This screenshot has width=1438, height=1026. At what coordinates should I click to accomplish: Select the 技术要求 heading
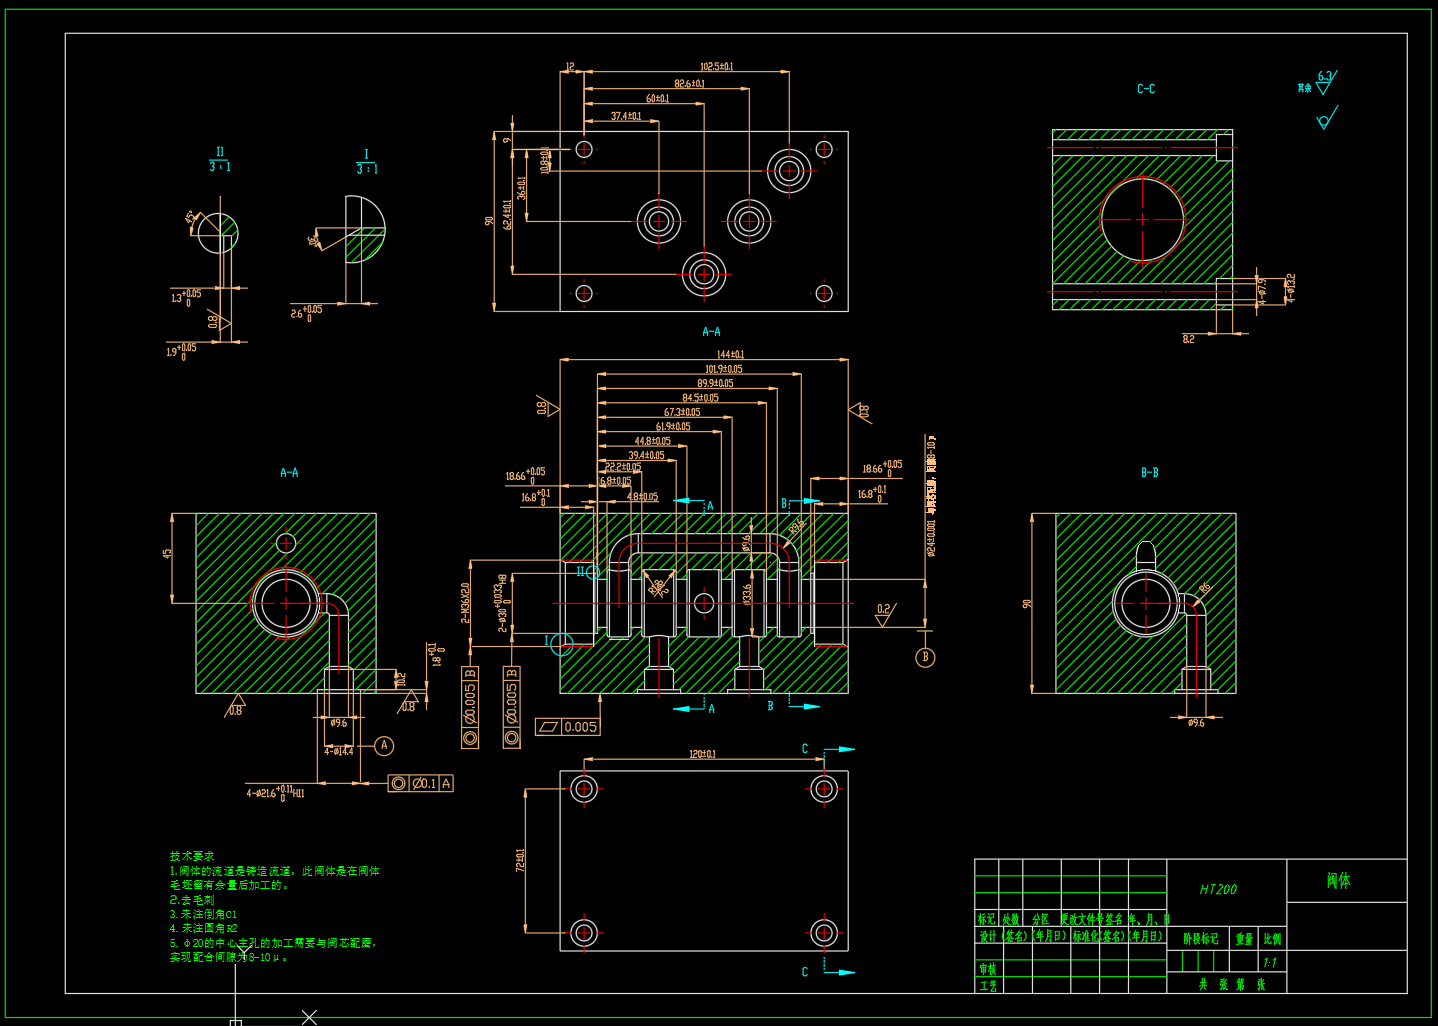192,856
